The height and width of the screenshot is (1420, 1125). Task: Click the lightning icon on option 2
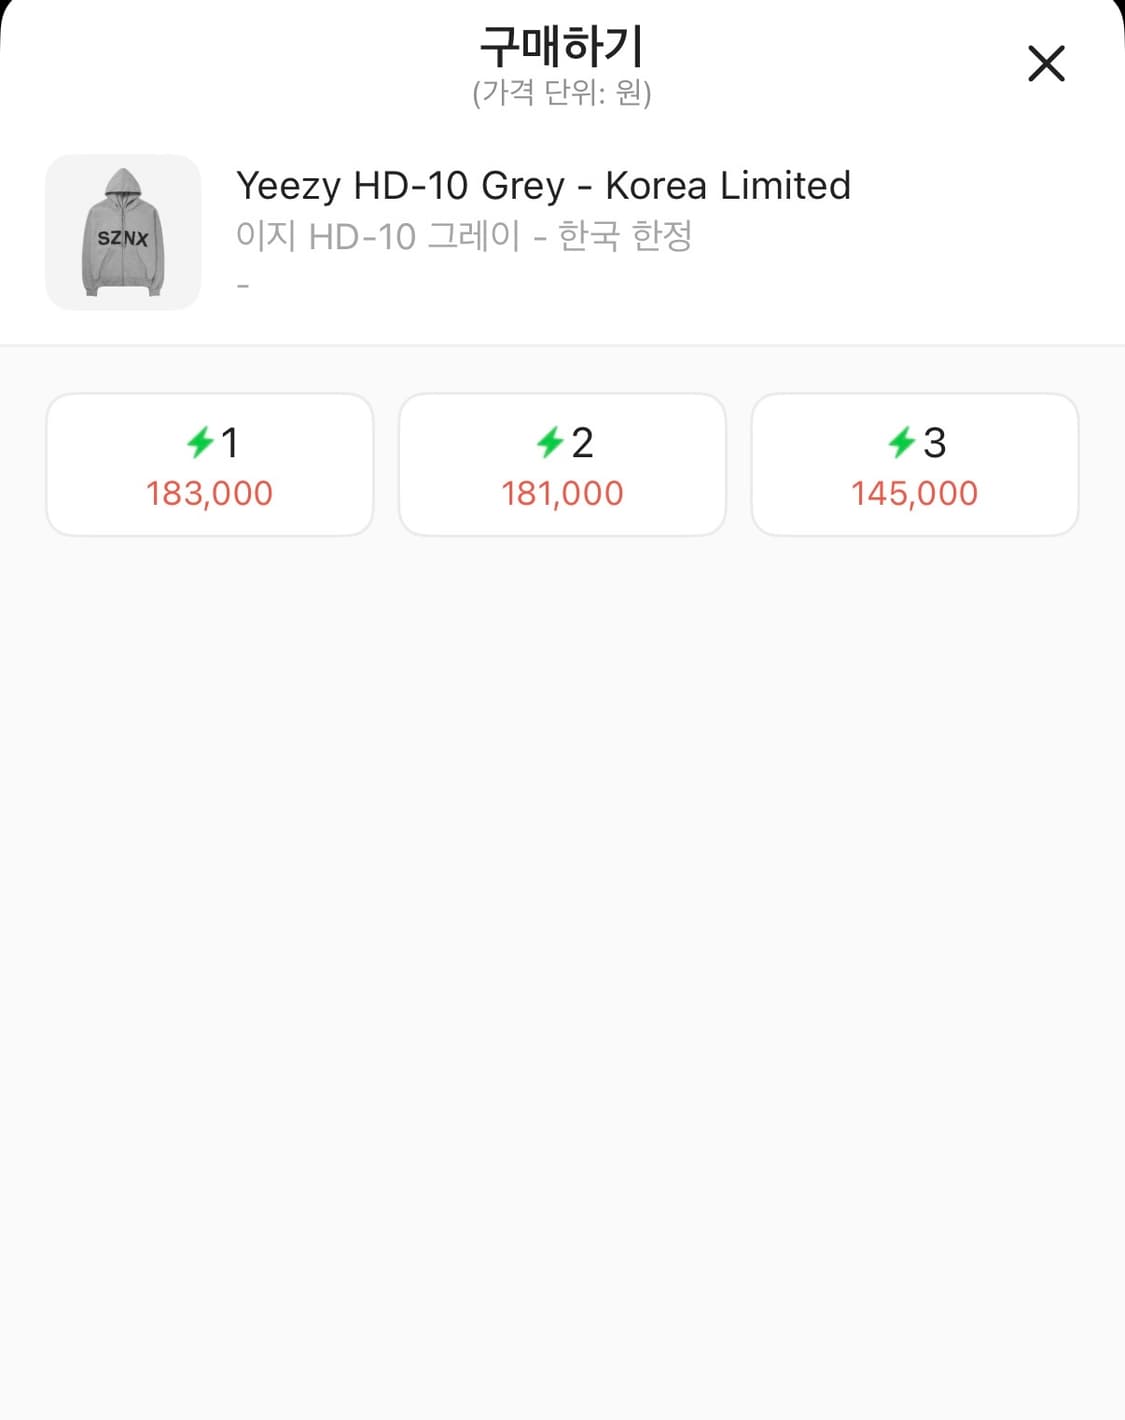550,442
